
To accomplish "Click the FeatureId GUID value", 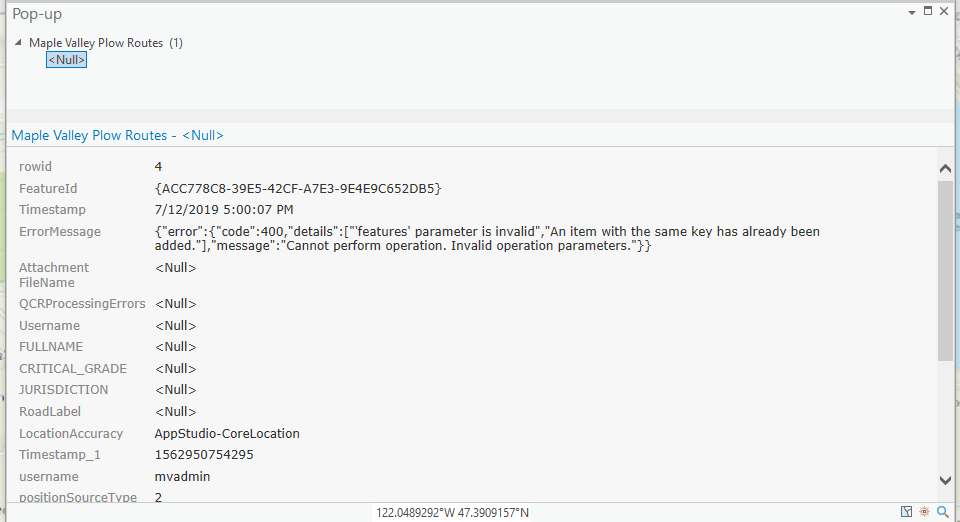I will click(297, 188).
